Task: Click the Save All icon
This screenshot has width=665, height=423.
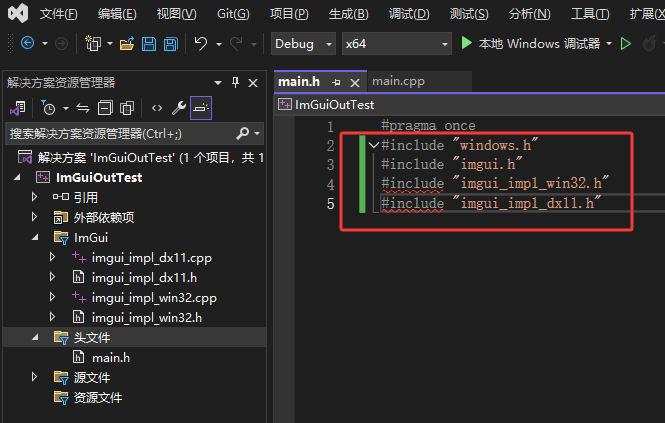Action: tap(171, 44)
